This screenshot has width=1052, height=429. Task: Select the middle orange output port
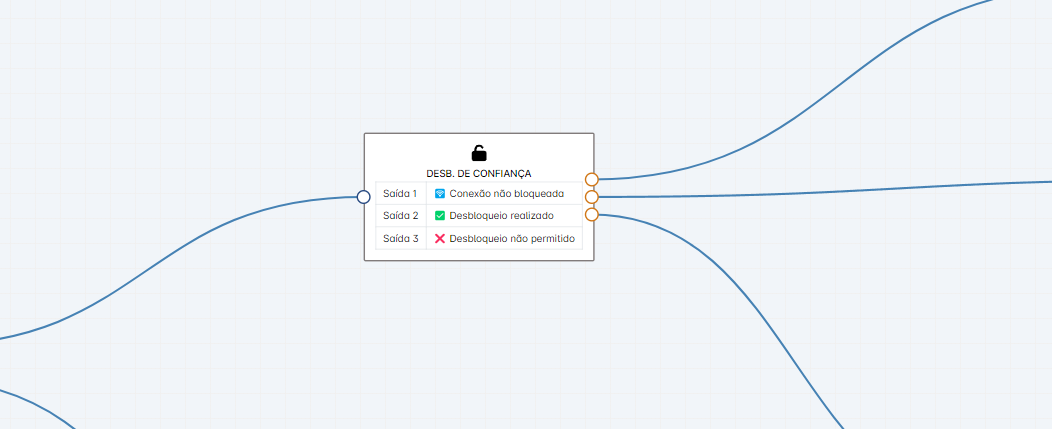pyautogui.click(x=592, y=197)
